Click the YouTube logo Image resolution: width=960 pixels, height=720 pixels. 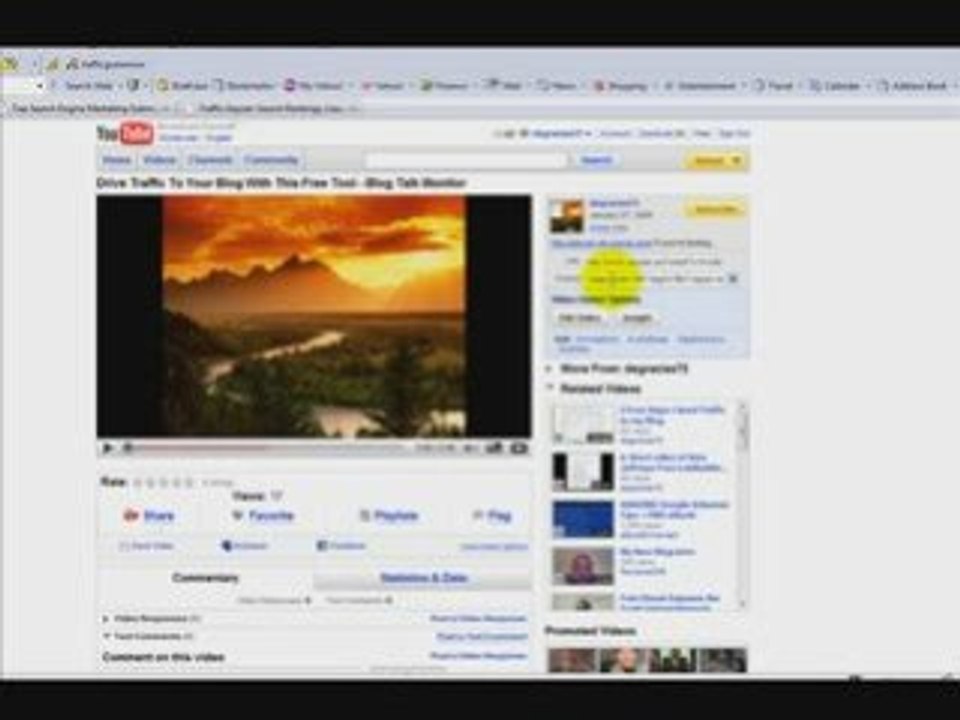tap(125, 133)
